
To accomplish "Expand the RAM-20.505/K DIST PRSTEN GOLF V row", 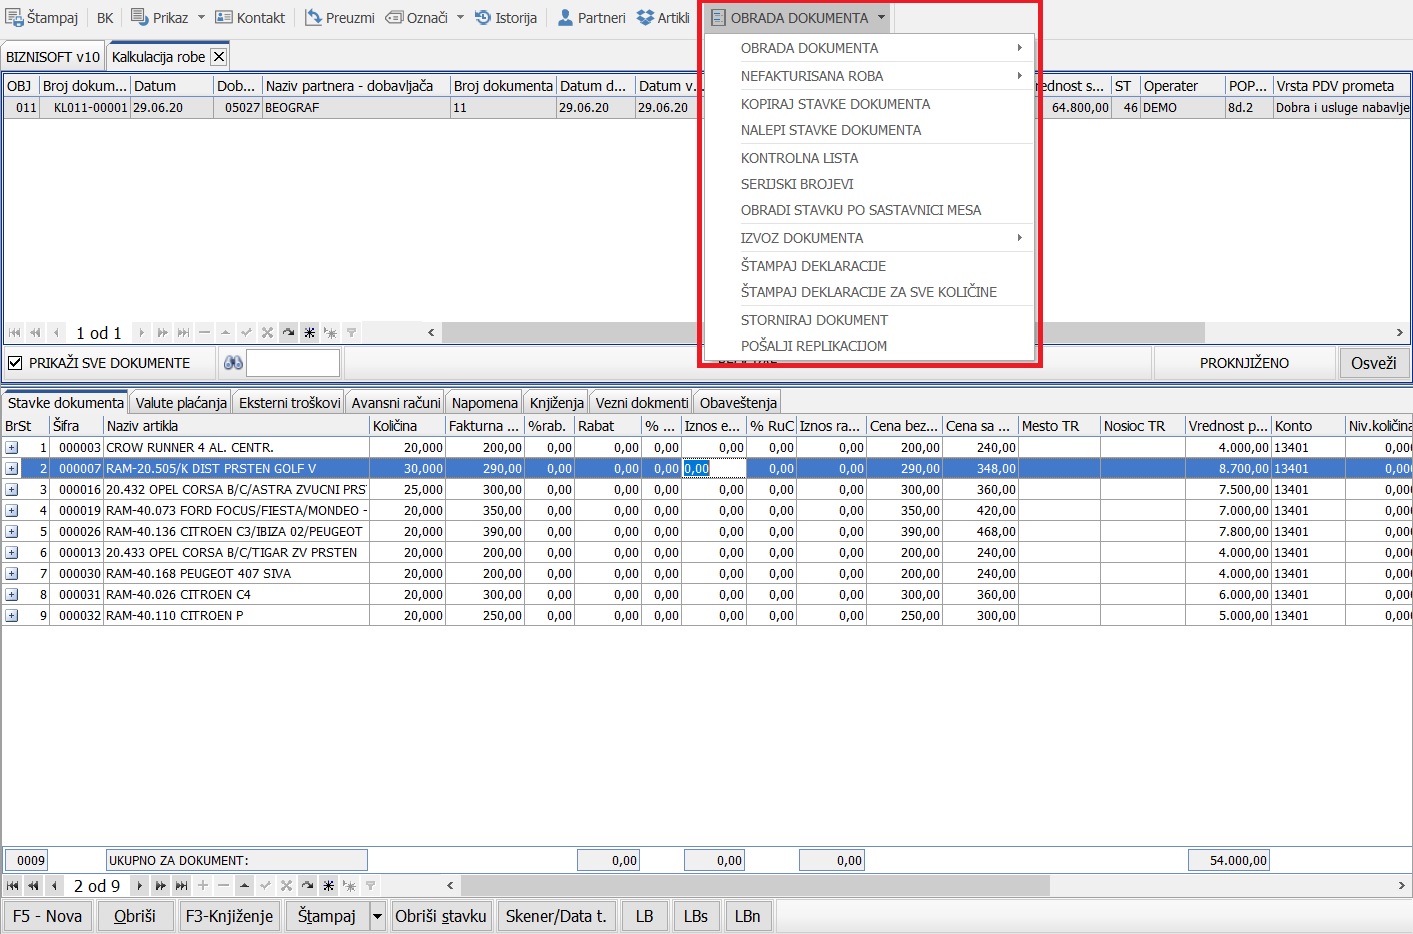I will (x=11, y=469).
